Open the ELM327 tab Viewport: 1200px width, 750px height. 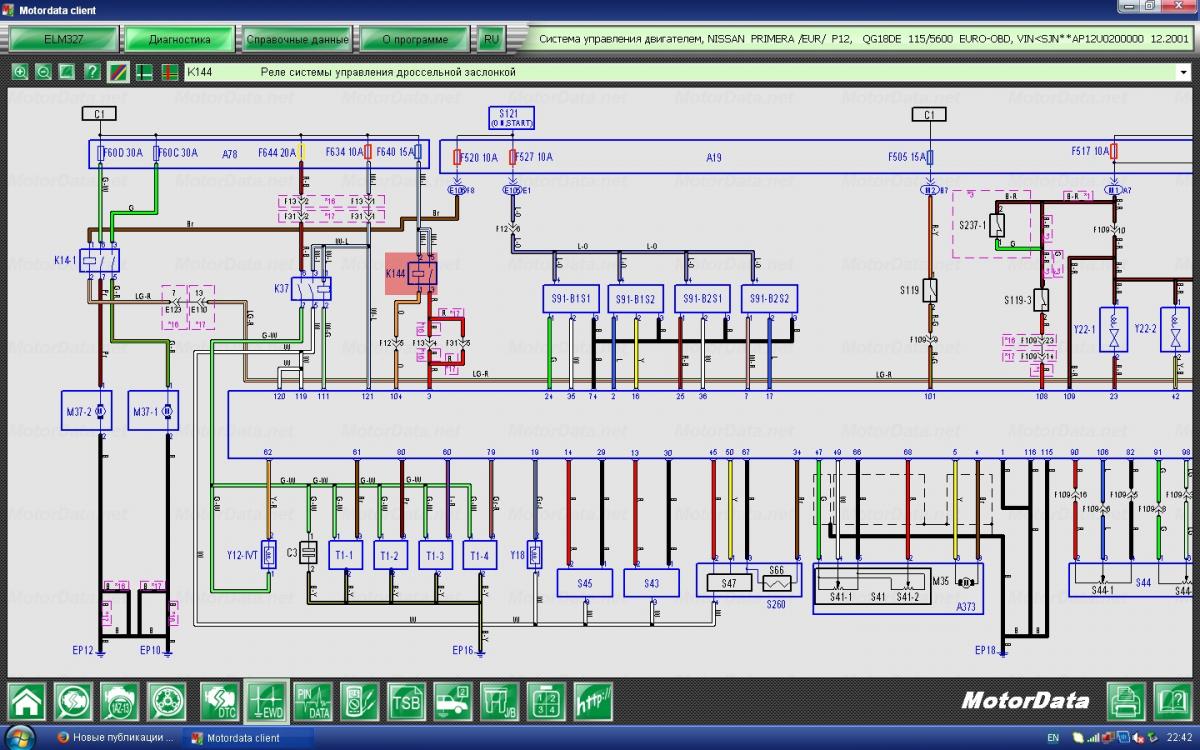62,40
